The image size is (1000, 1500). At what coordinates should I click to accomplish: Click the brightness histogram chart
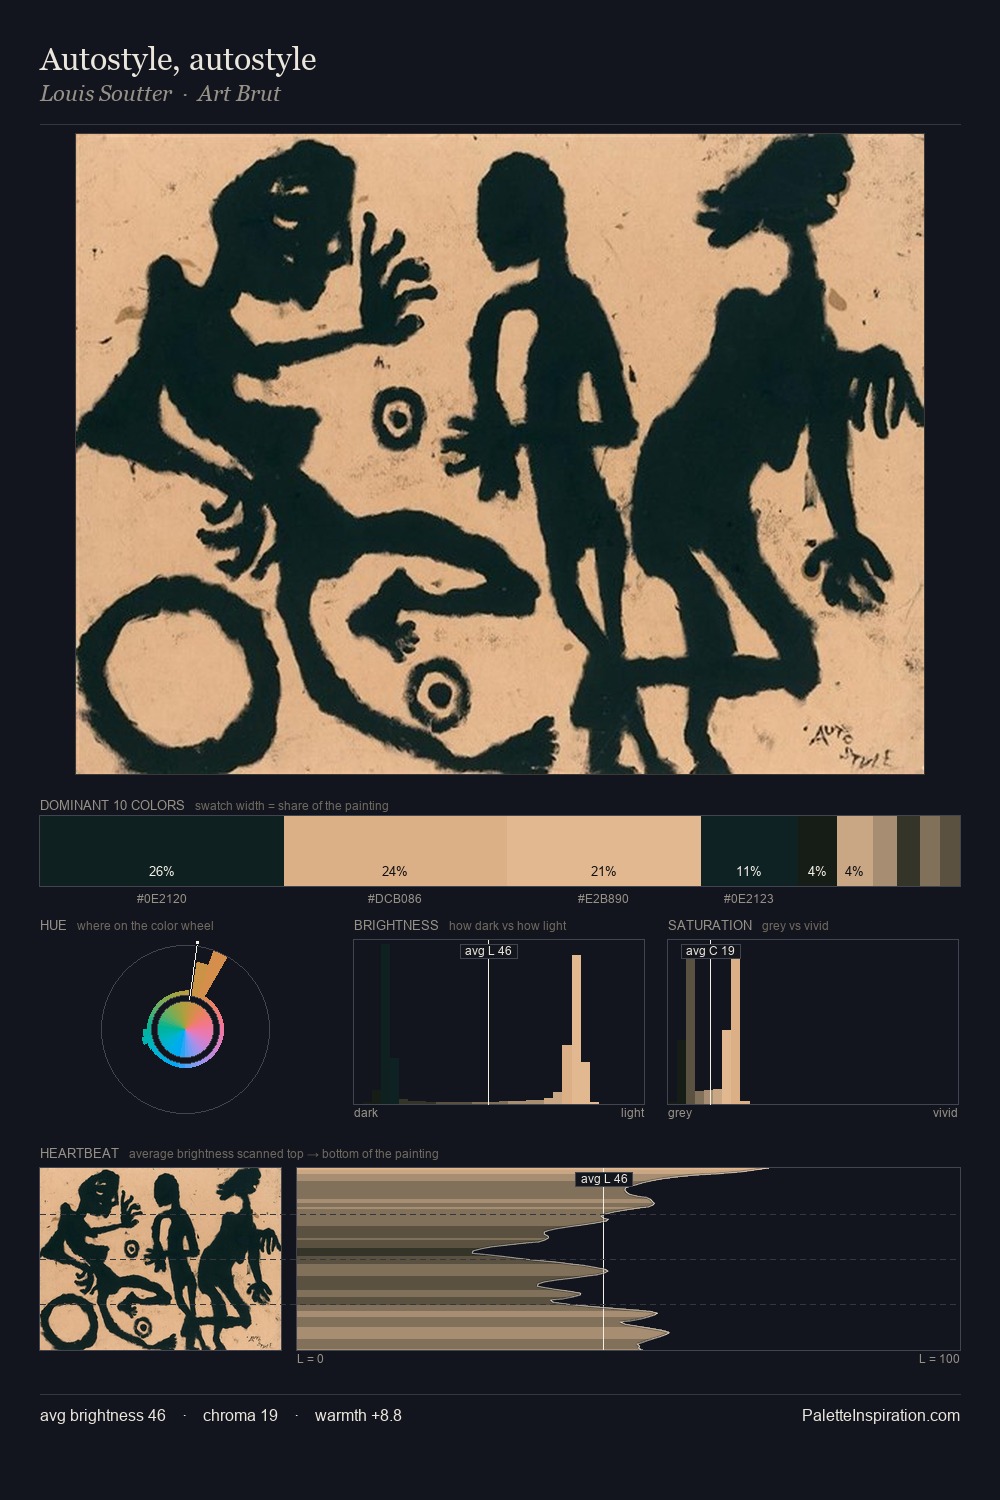[499, 1022]
